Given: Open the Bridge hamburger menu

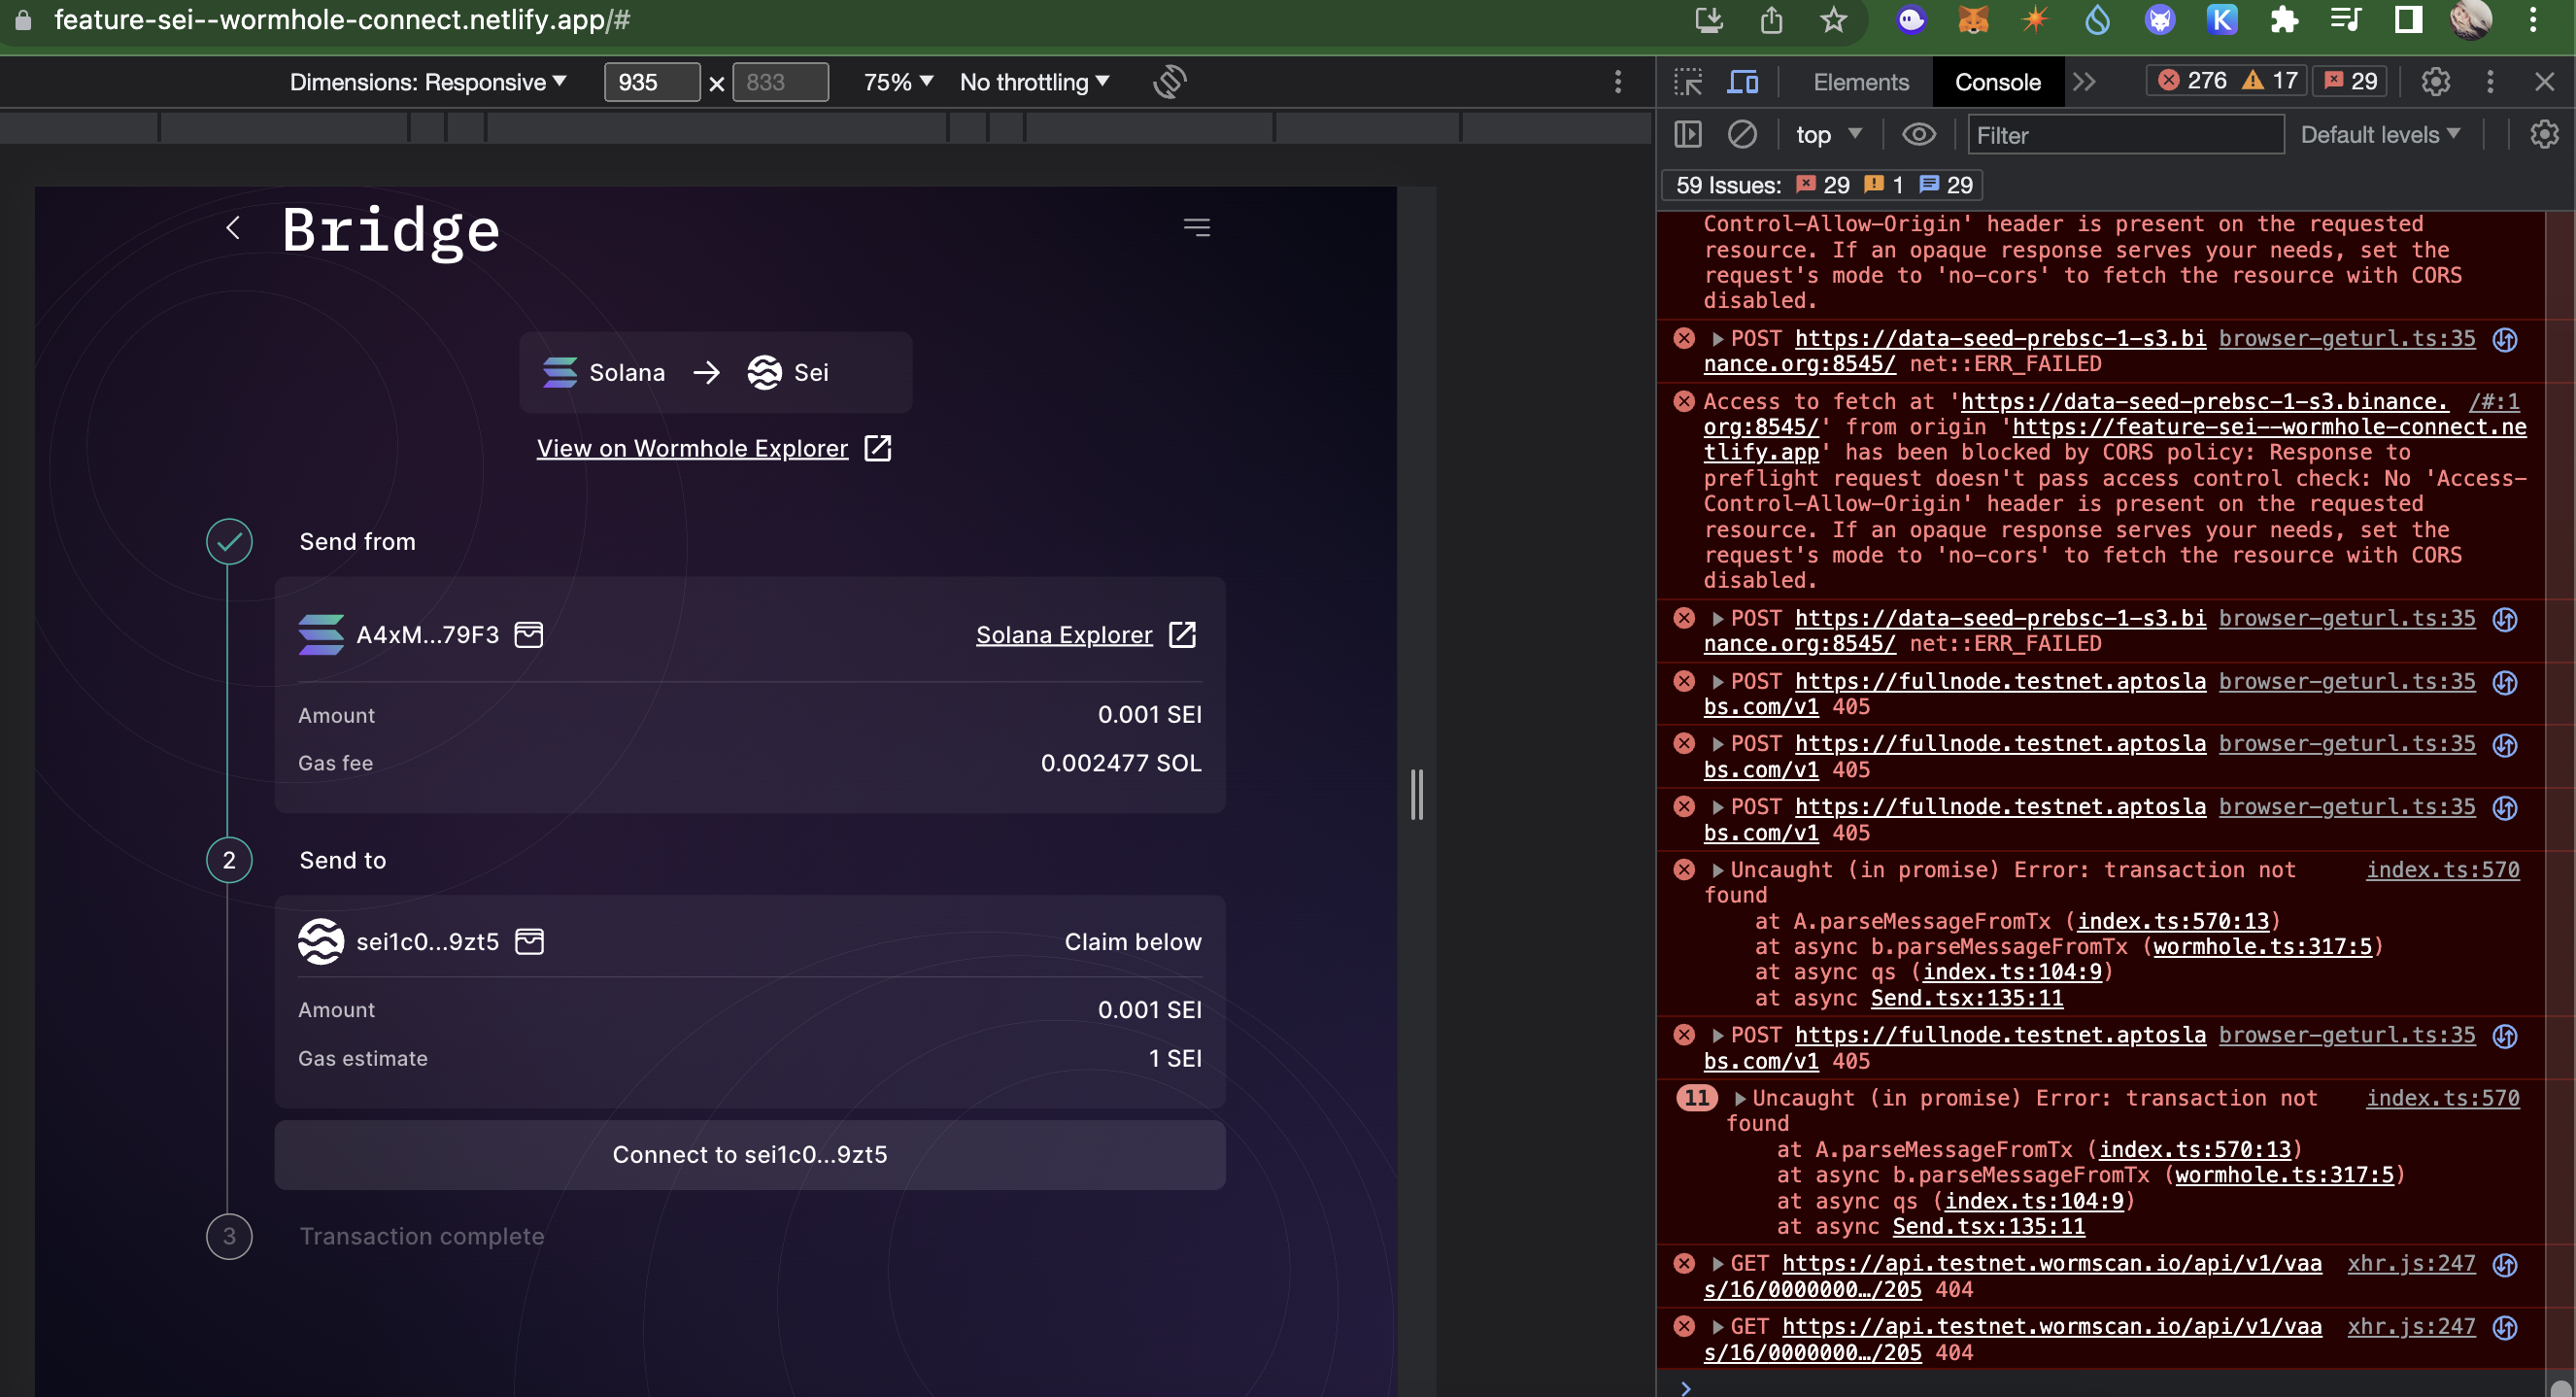Looking at the screenshot, I should pos(1197,227).
